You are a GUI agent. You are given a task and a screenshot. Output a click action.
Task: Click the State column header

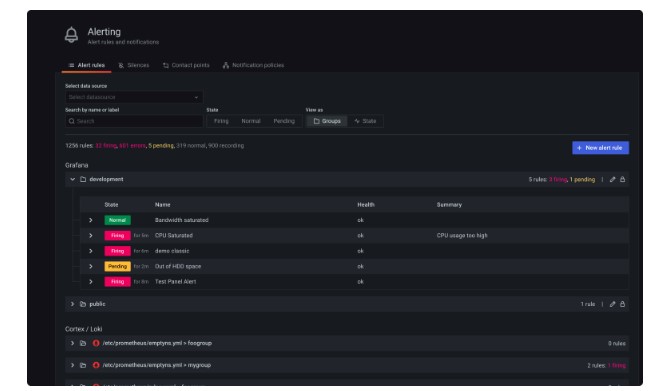[x=111, y=205]
